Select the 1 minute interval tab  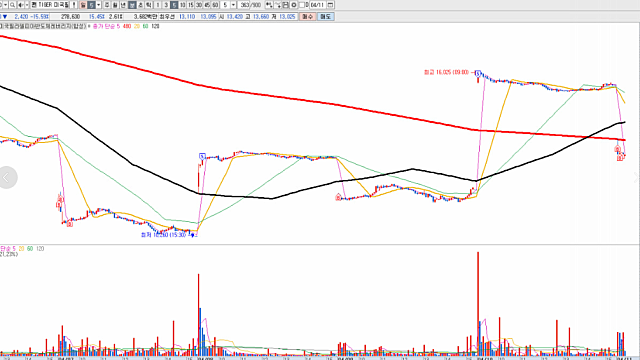pyautogui.click(x=158, y=5)
